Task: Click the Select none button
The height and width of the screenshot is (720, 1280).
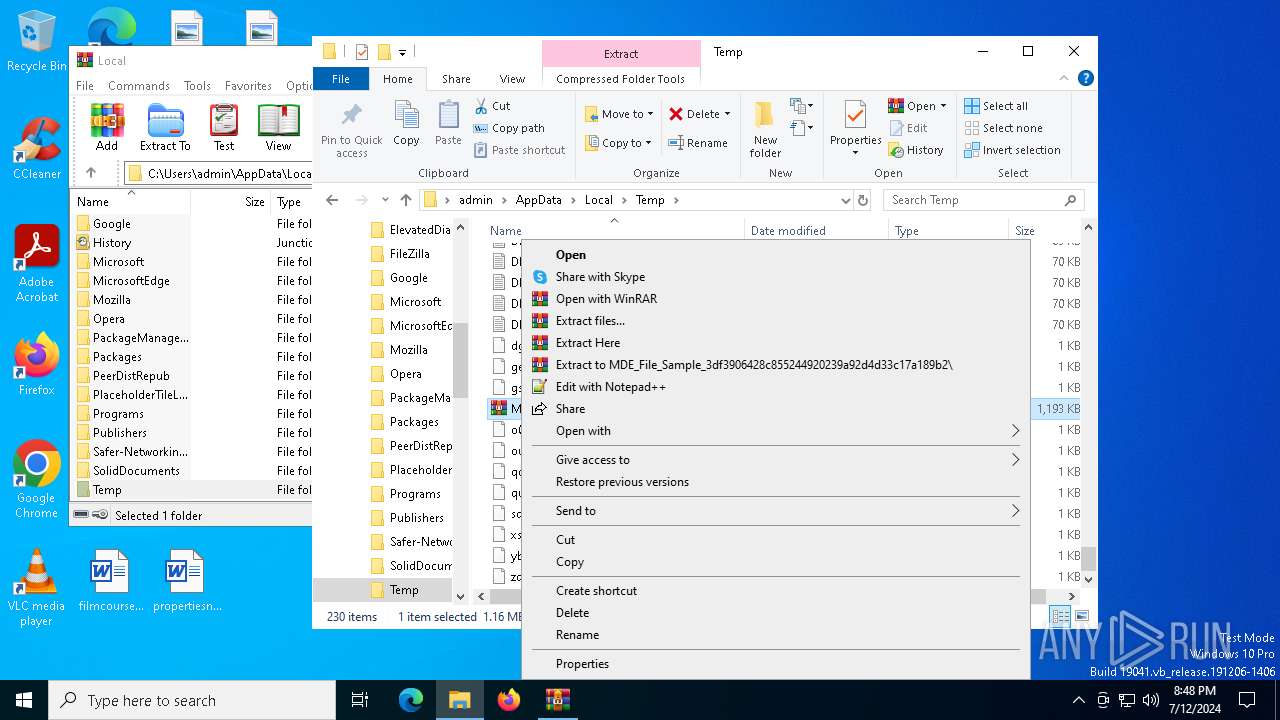Action: [1003, 128]
